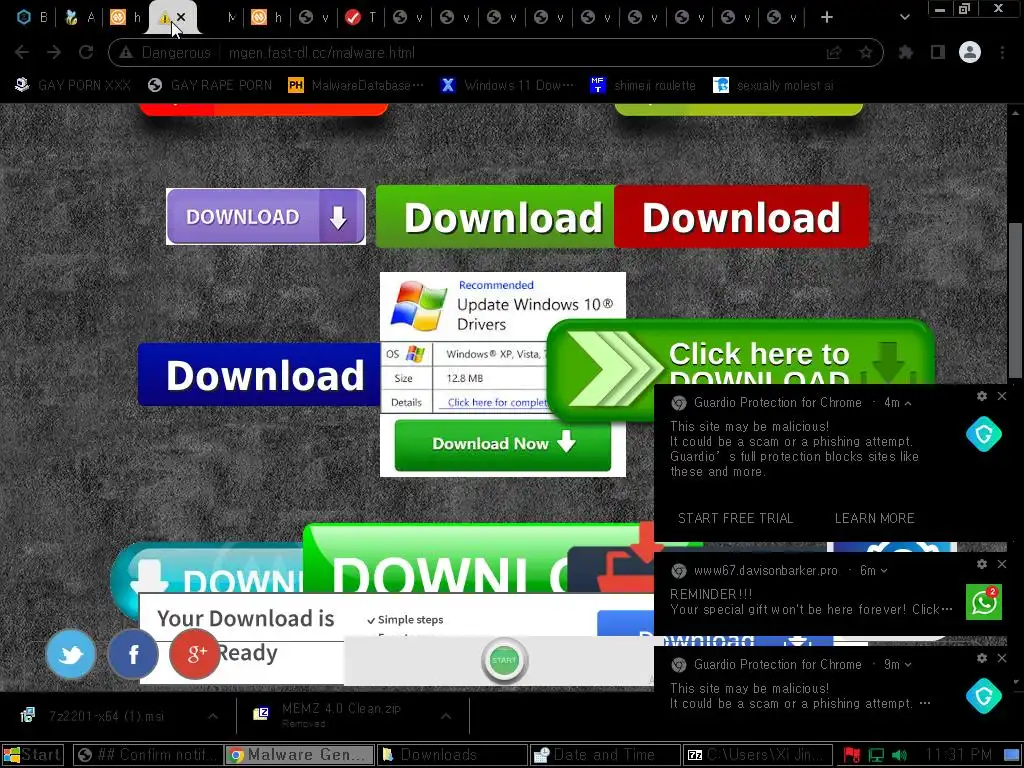Click the purple DOWNLOAD button
Viewport: 1024px width, 768px height.
[266, 216]
